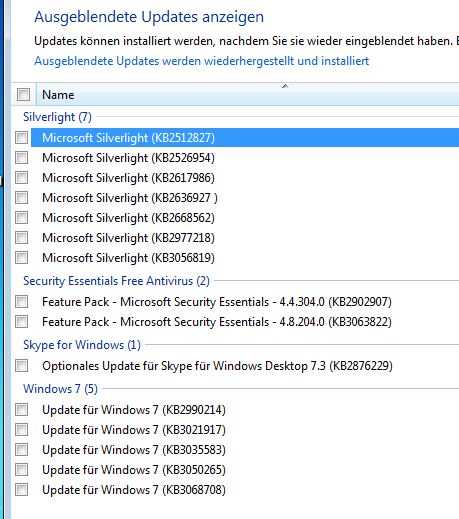The image size is (459, 519).
Task: Check Security Essentials 4.8.204.0 KB3063822 checkbox
Action: click(x=21, y=322)
